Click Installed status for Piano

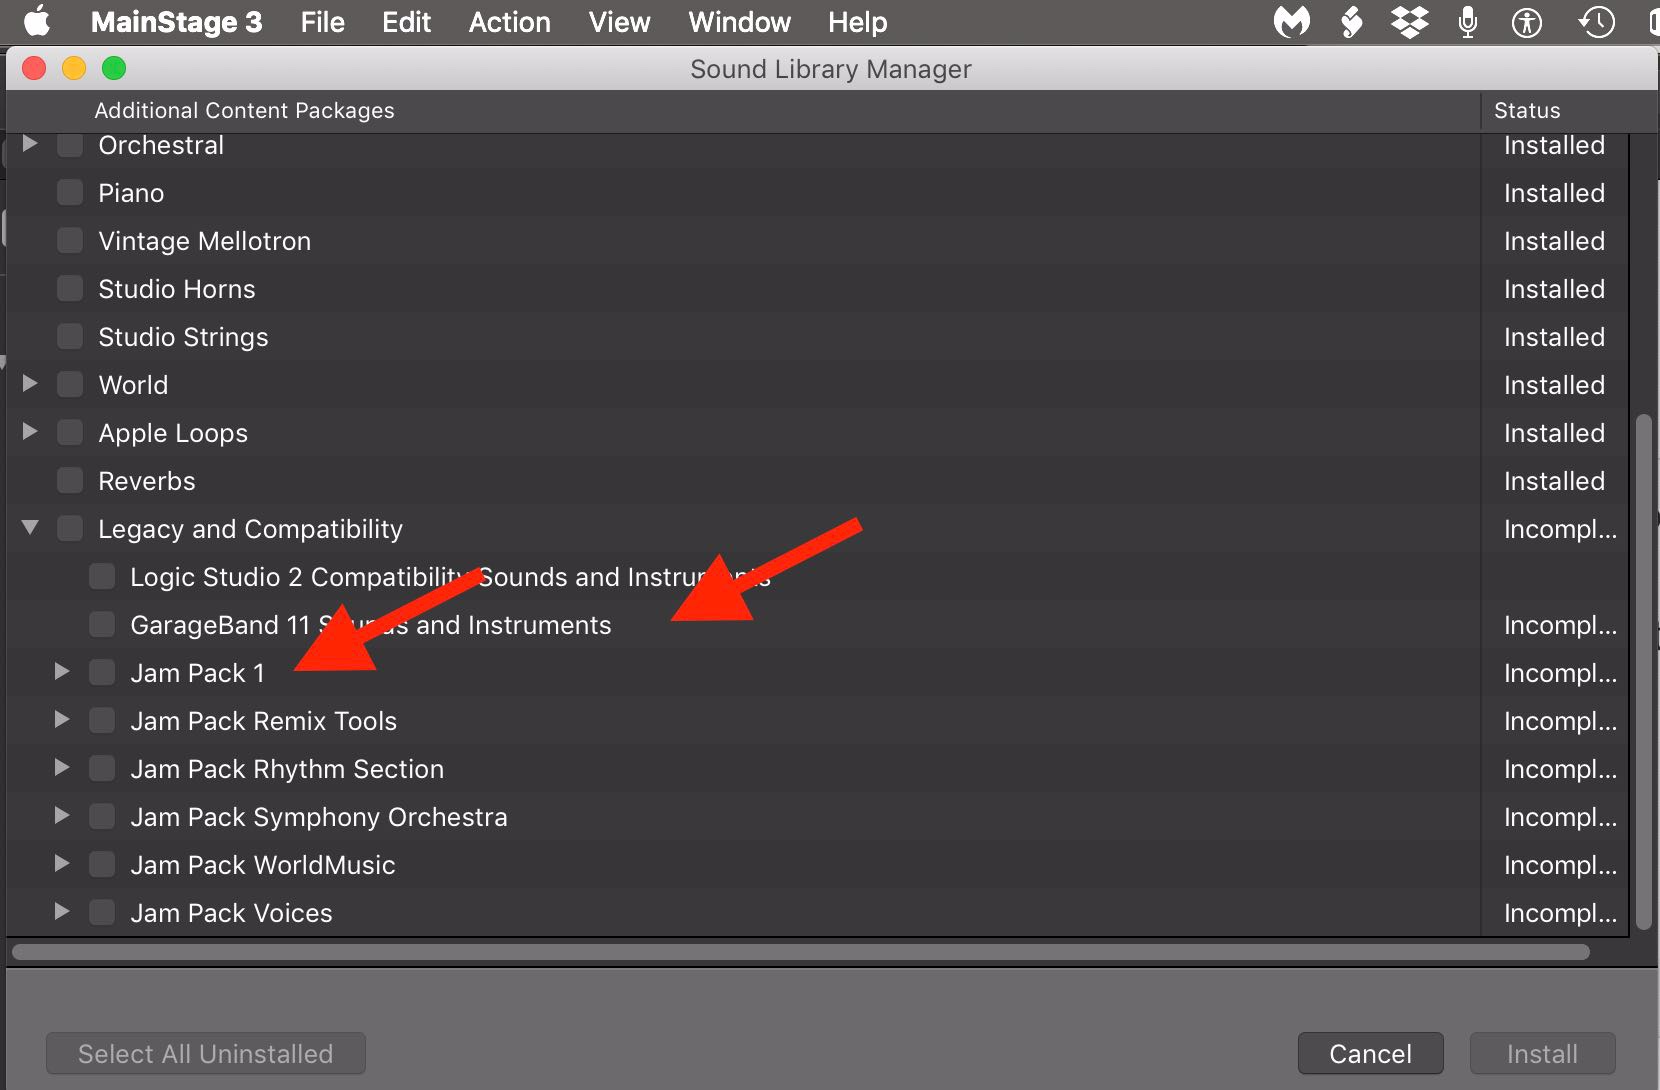click(x=1554, y=193)
